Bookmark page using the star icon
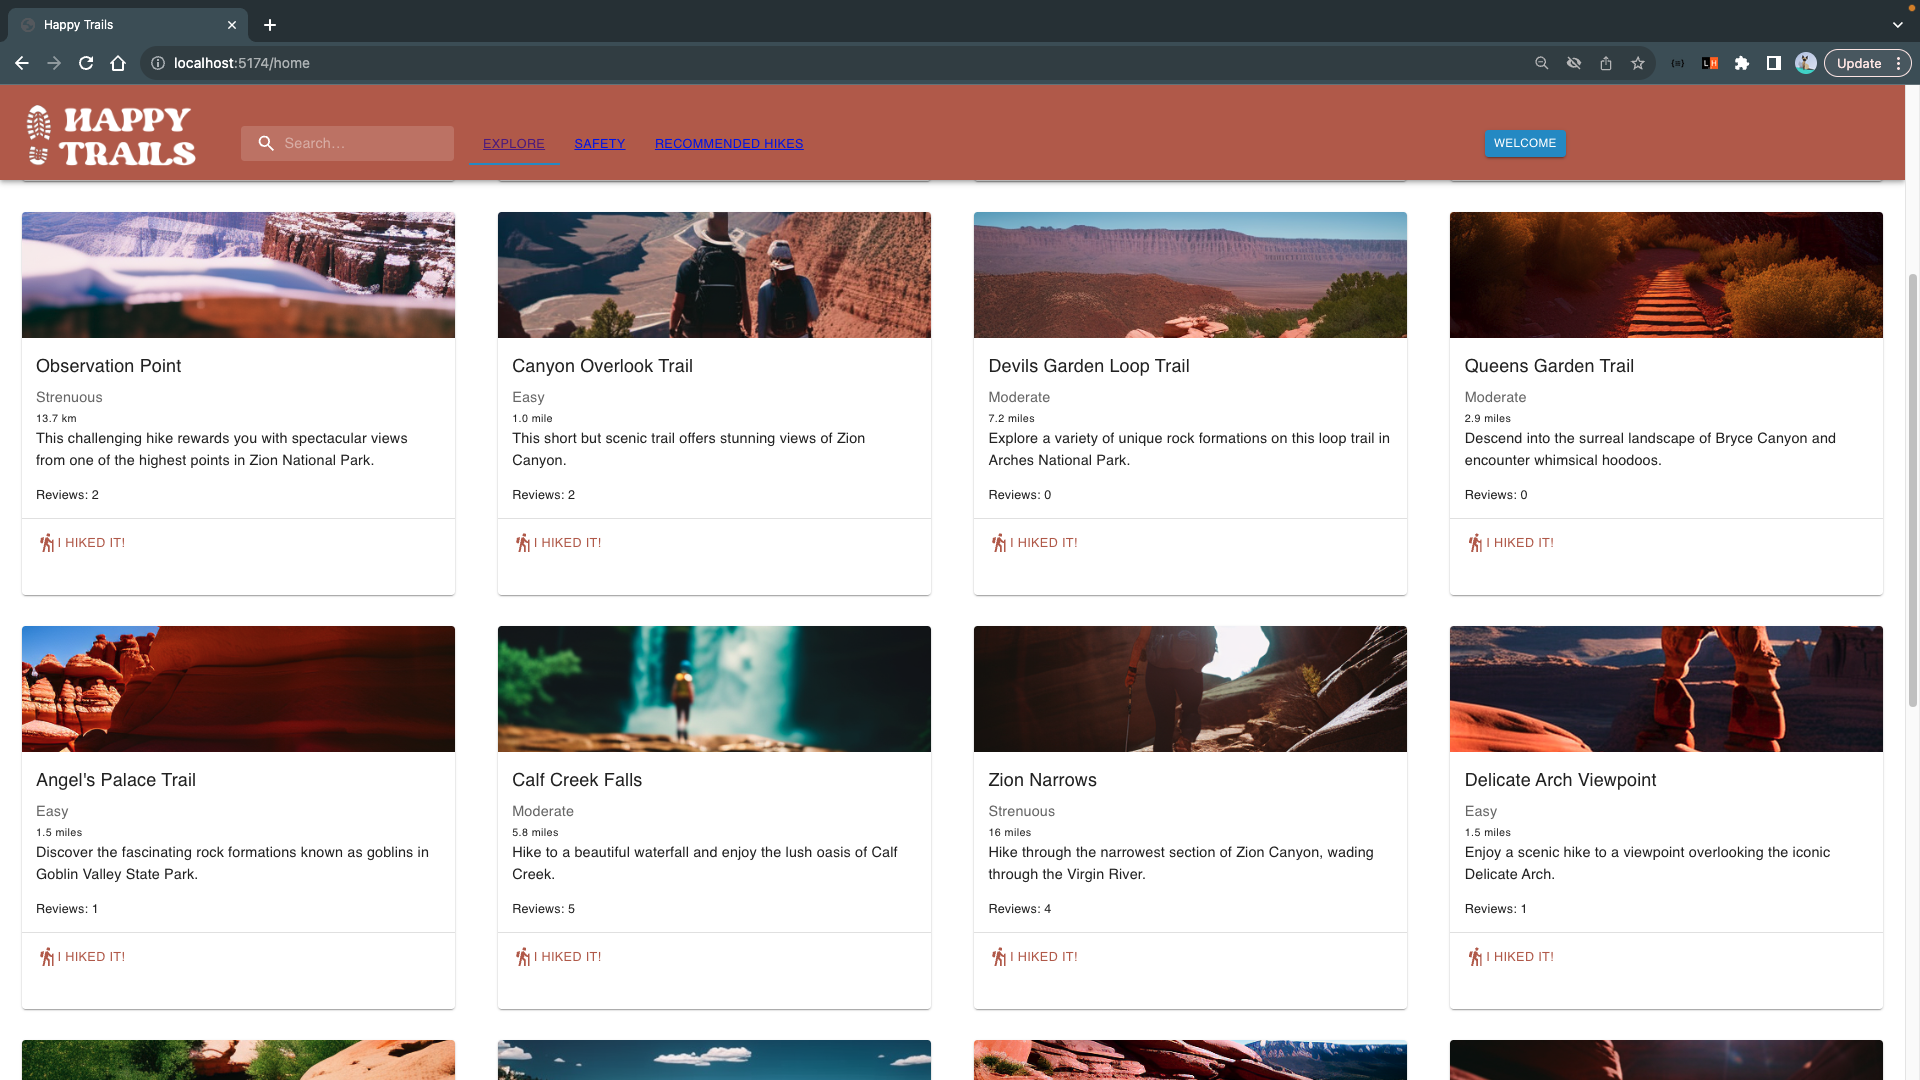The height and width of the screenshot is (1080, 1920). pyautogui.click(x=1637, y=63)
